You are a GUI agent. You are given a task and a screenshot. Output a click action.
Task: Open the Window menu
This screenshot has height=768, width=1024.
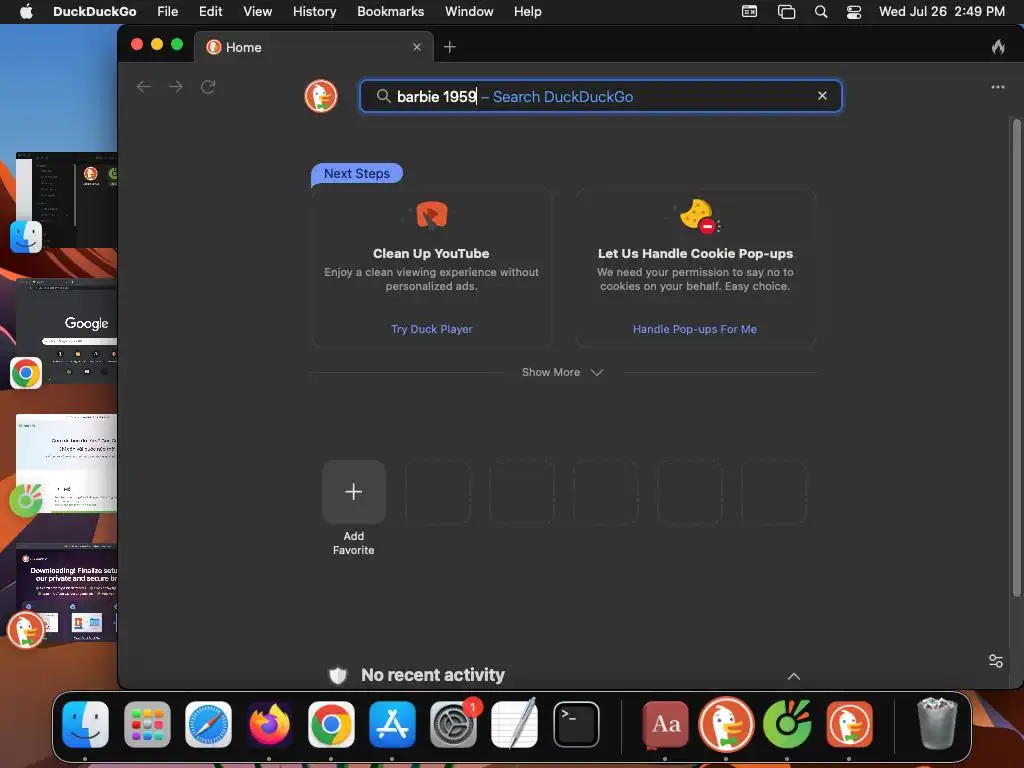coord(469,12)
